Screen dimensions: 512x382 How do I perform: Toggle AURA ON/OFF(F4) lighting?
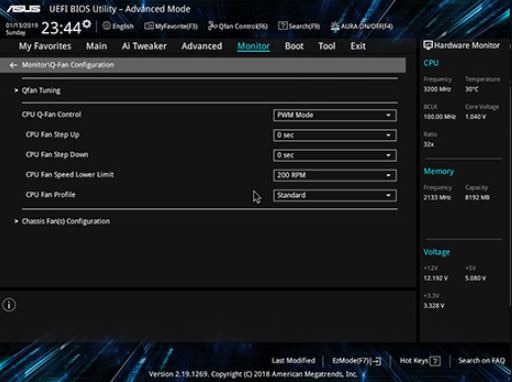click(x=362, y=26)
